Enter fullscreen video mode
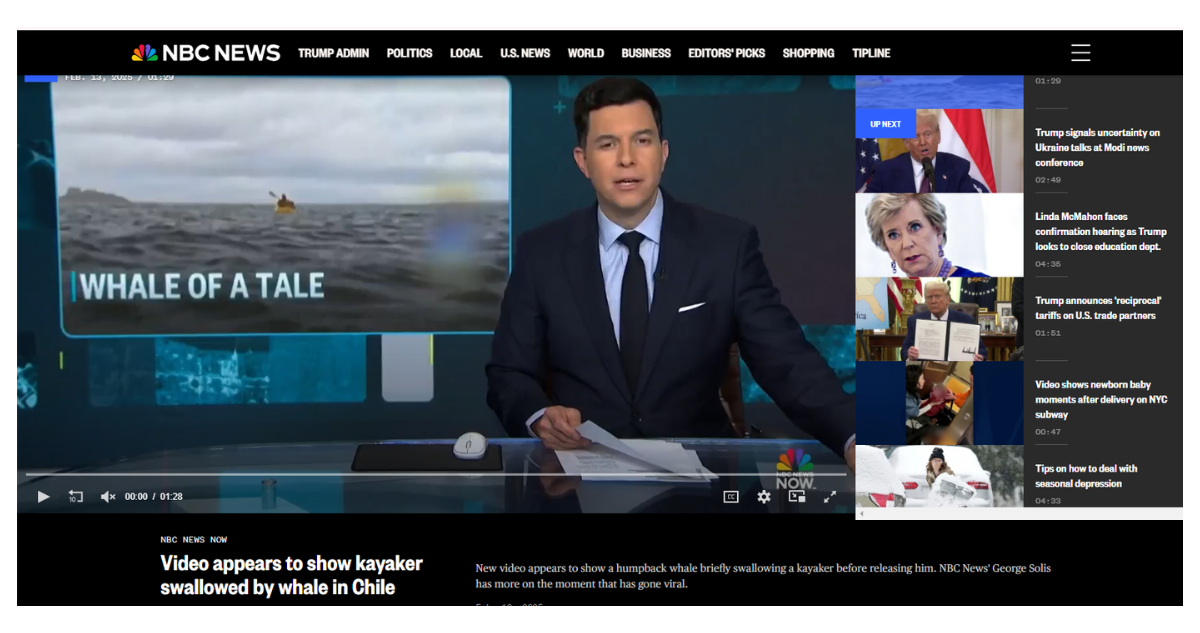Screen dimensions: 1200x633 point(829,496)
